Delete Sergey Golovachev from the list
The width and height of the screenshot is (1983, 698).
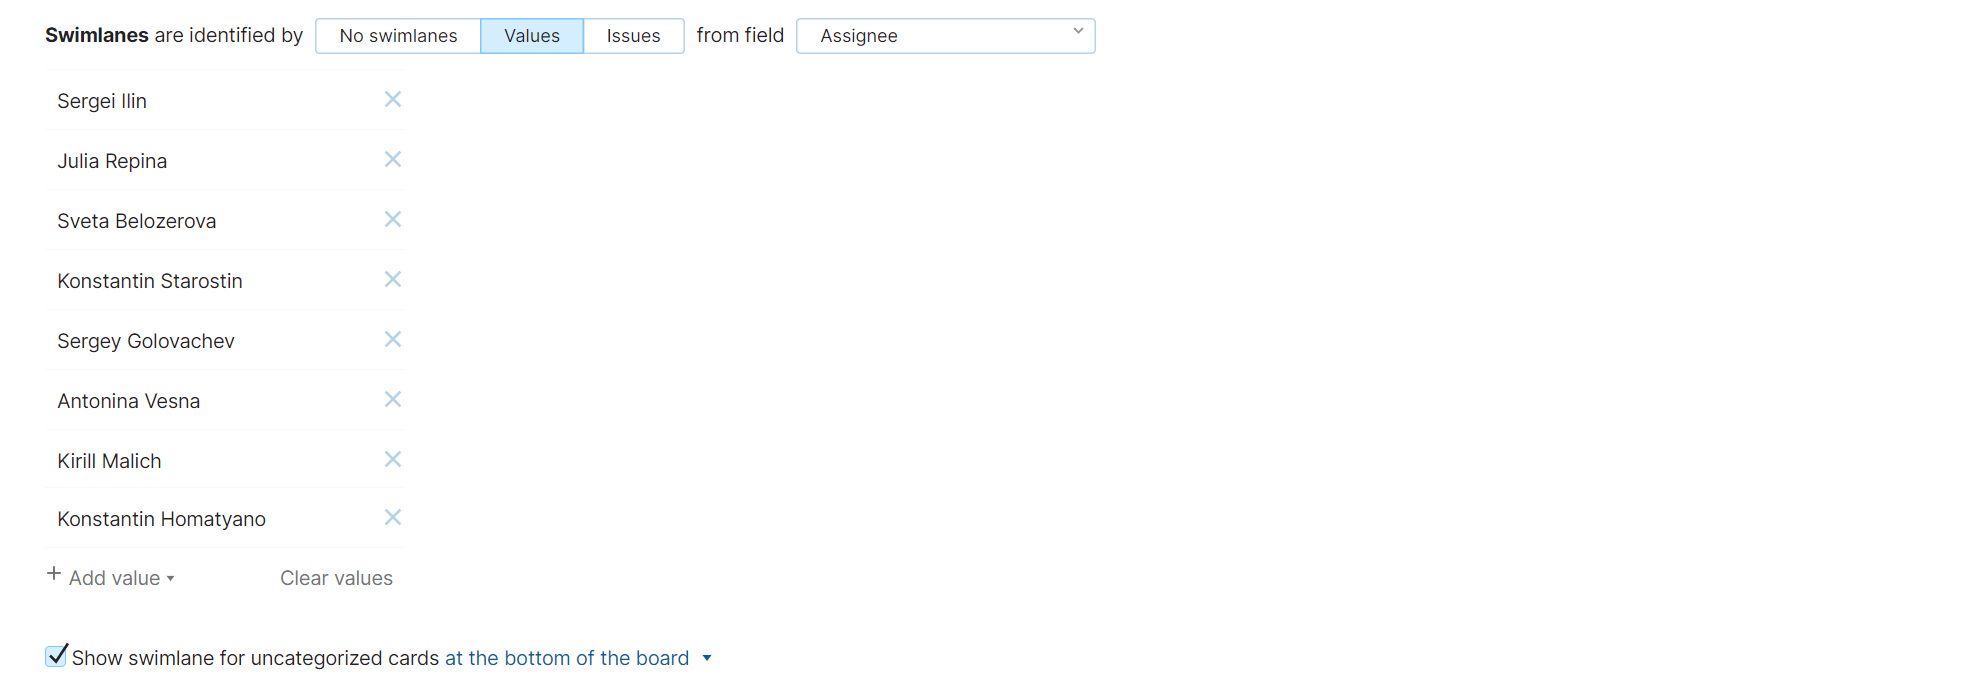point(393,339)
